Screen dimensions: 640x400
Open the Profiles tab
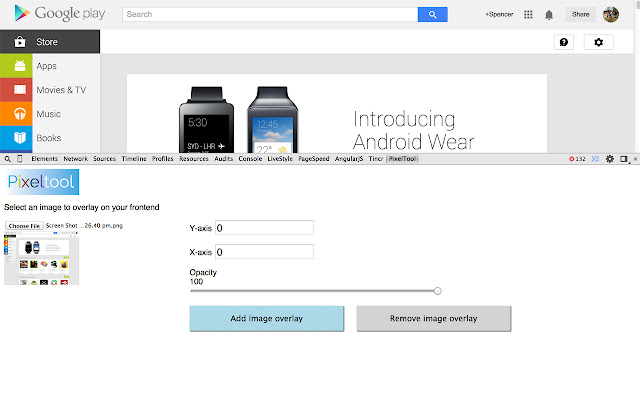point(163,159)
